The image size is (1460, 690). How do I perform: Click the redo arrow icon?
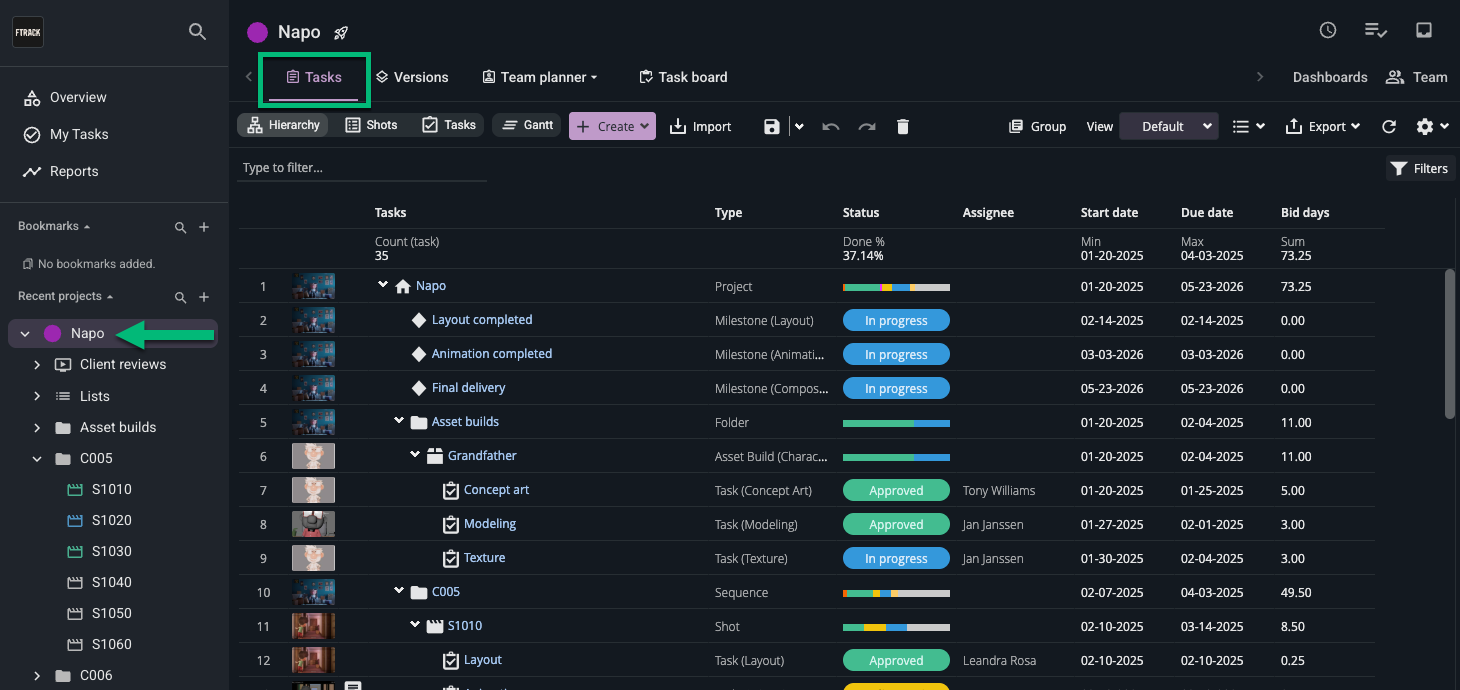pyautogui.click(x=867, y=127)
